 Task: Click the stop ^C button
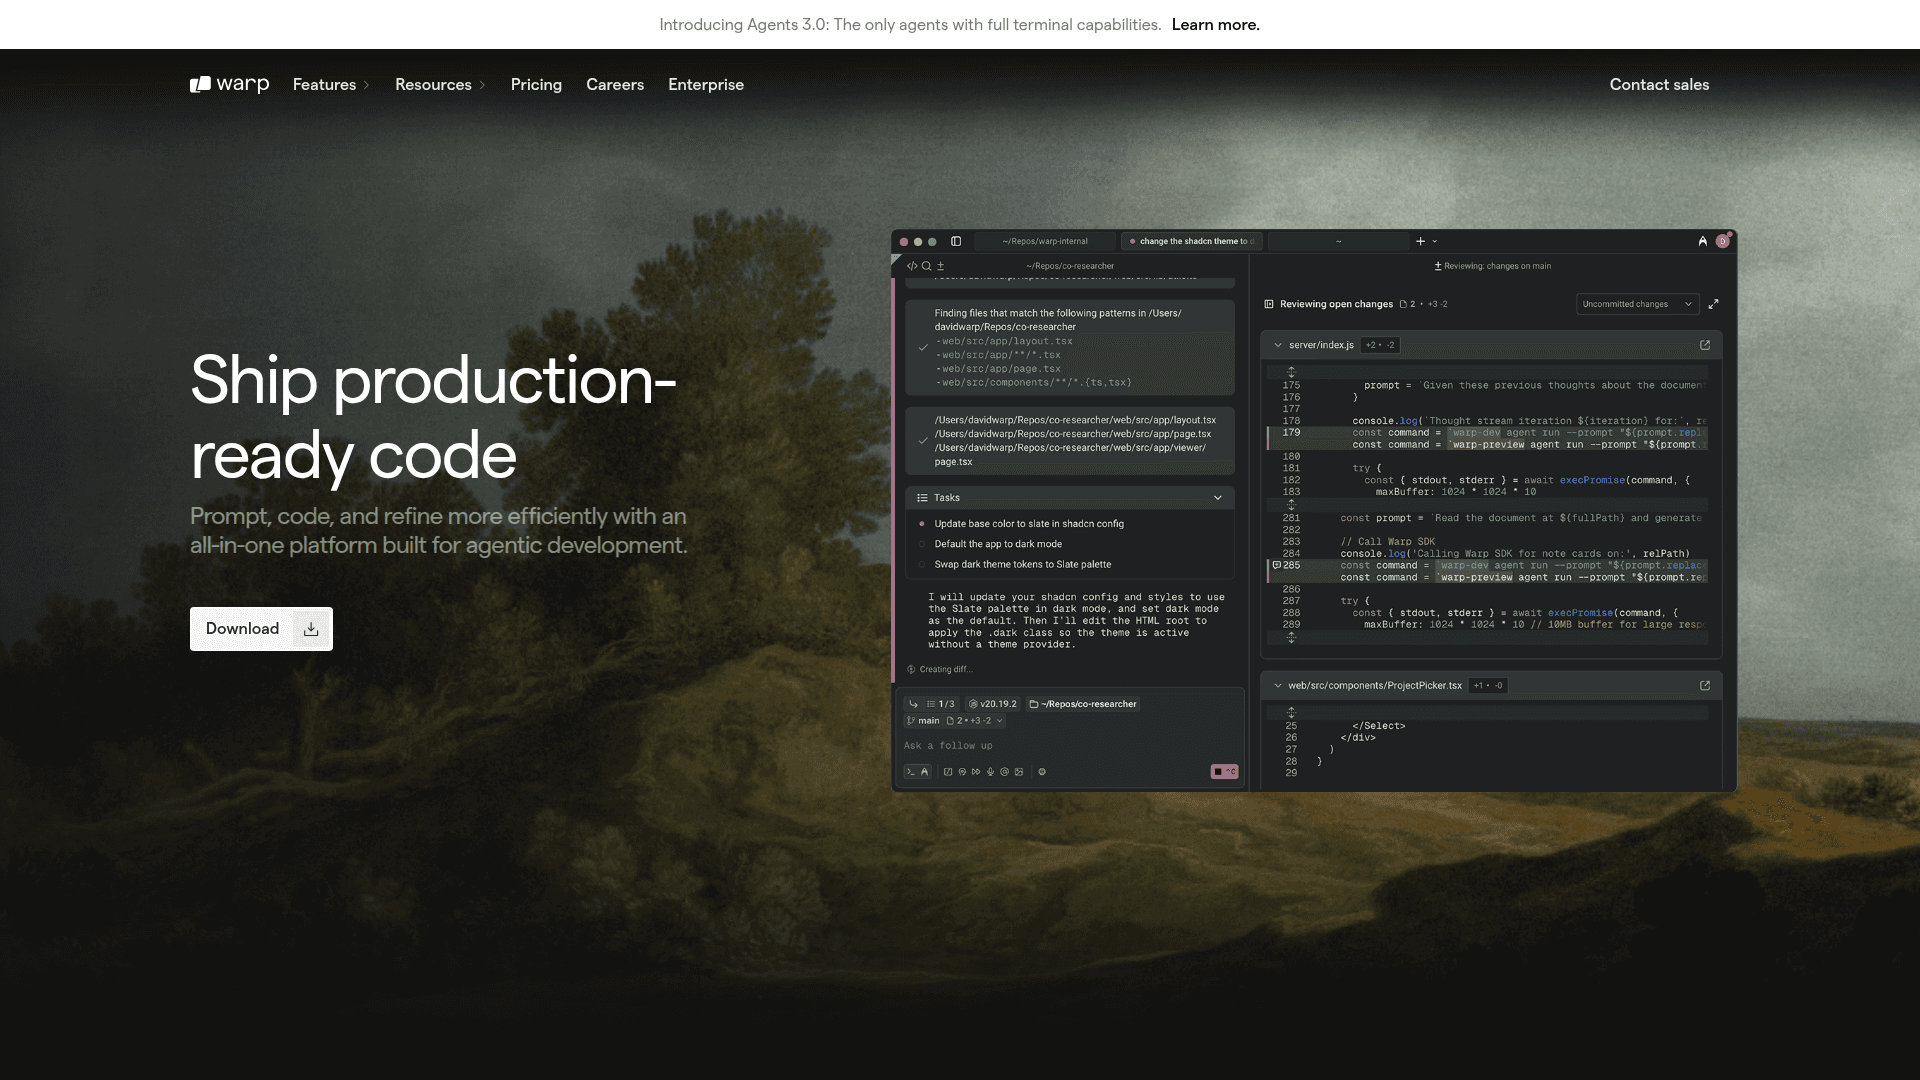tap(1224, 772)
